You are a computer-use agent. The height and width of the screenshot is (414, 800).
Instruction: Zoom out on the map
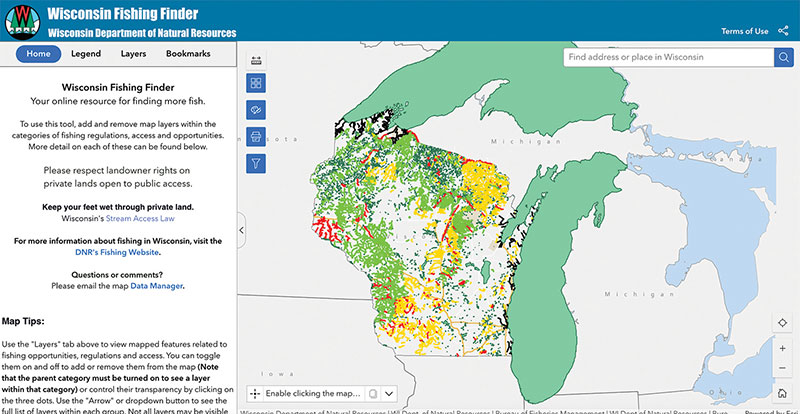click(x=782, y=368)
